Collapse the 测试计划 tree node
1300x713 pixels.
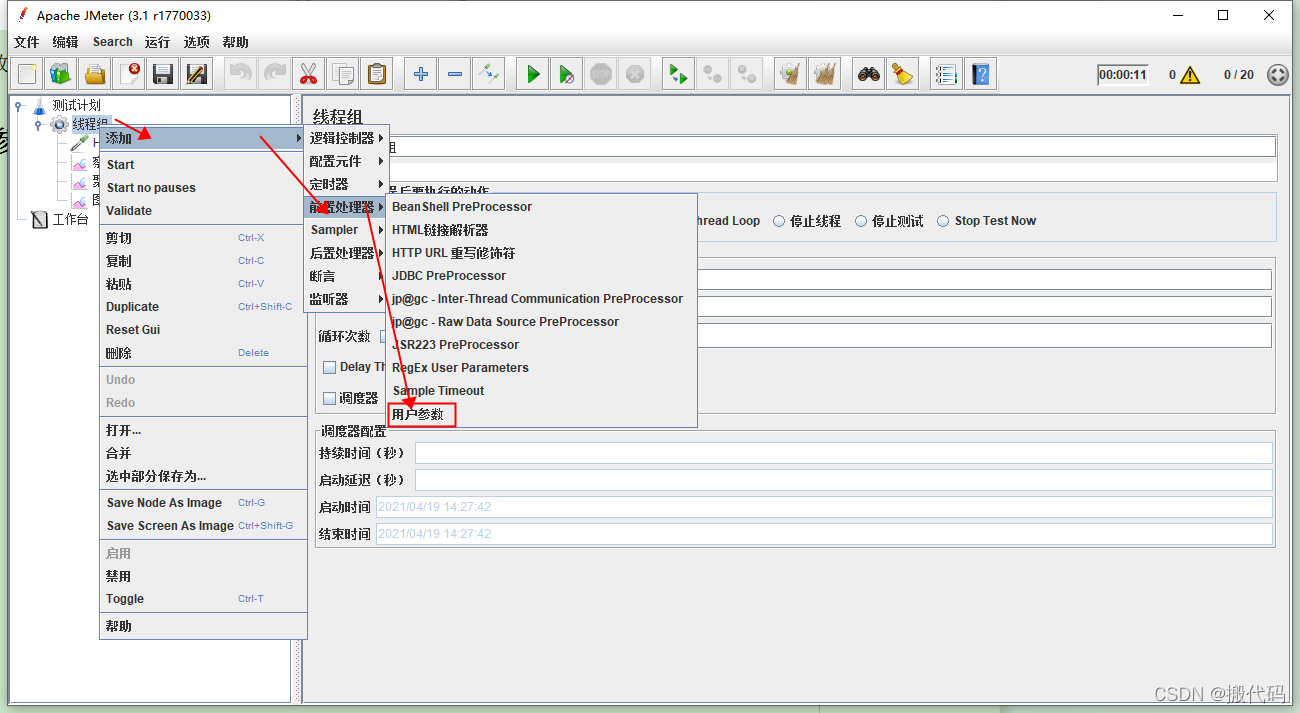19,105
